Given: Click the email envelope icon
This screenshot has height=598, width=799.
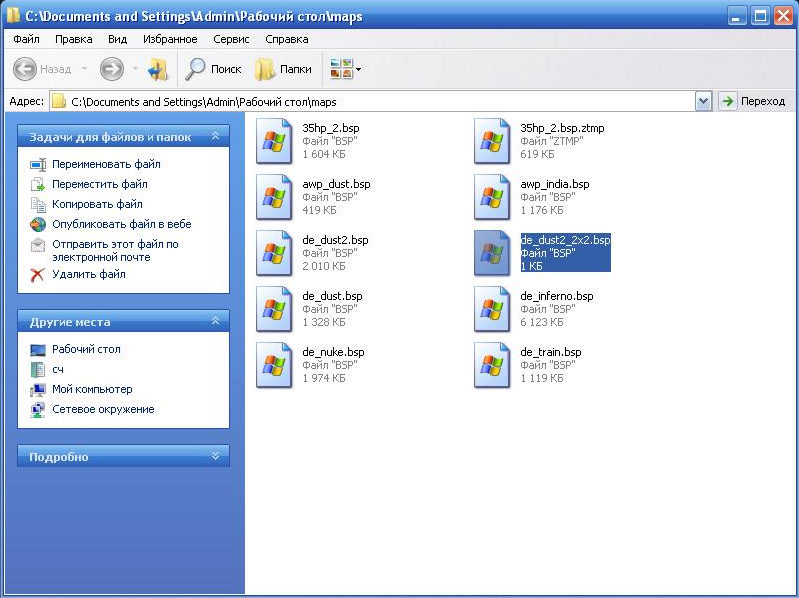Looking at the screenshot, I should click(38, 245).
